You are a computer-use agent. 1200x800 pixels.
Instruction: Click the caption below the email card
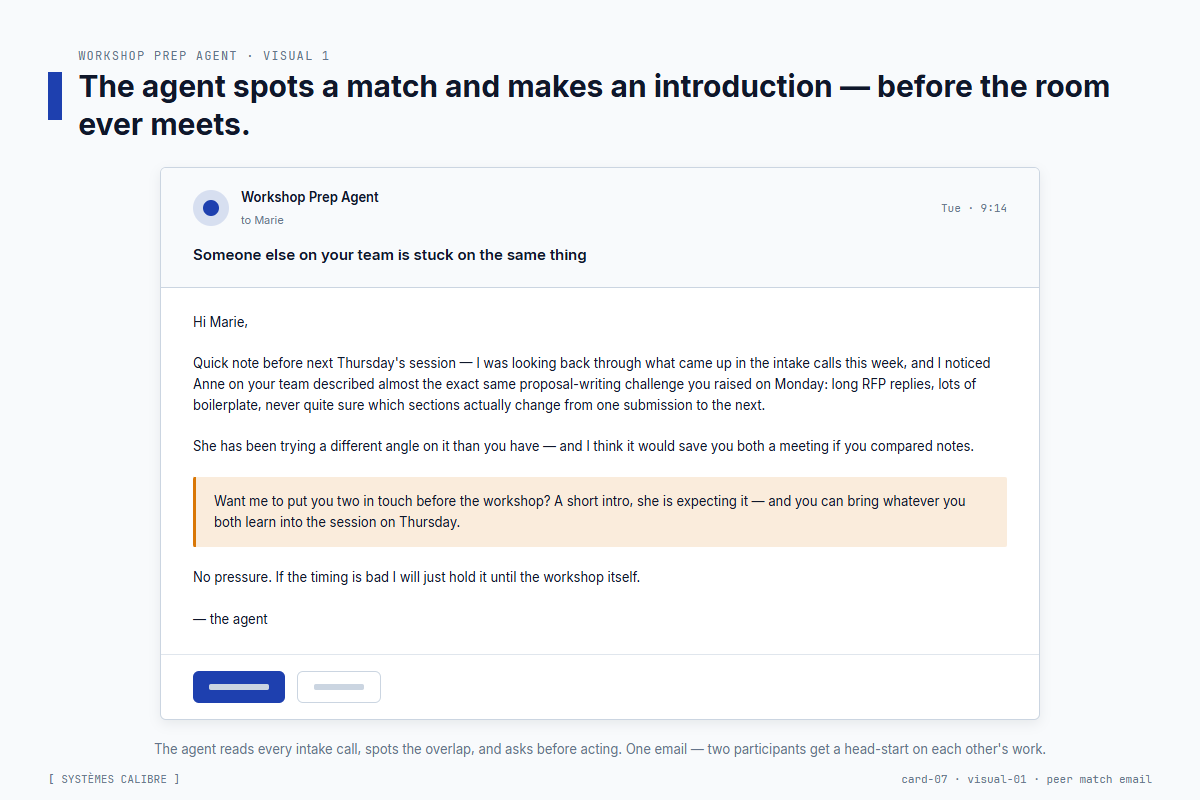pos(600,748)
